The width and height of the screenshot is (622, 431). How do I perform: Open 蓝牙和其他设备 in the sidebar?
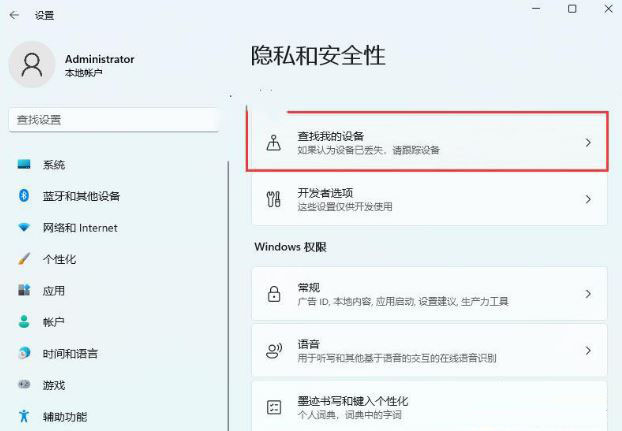point(81,196)
